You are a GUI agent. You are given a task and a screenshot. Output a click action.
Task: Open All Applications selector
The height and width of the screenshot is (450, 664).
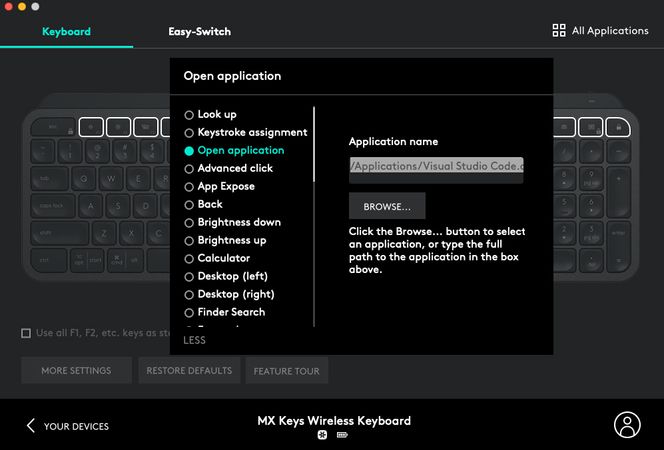600,30
